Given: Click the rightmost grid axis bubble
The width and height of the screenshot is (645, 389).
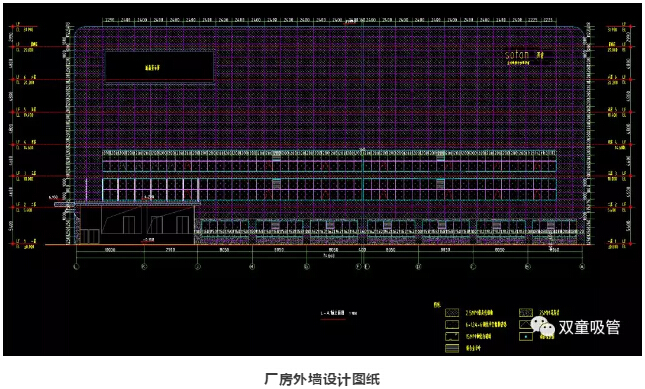Looking at the screenshot, I should click(x=582, y=267).
